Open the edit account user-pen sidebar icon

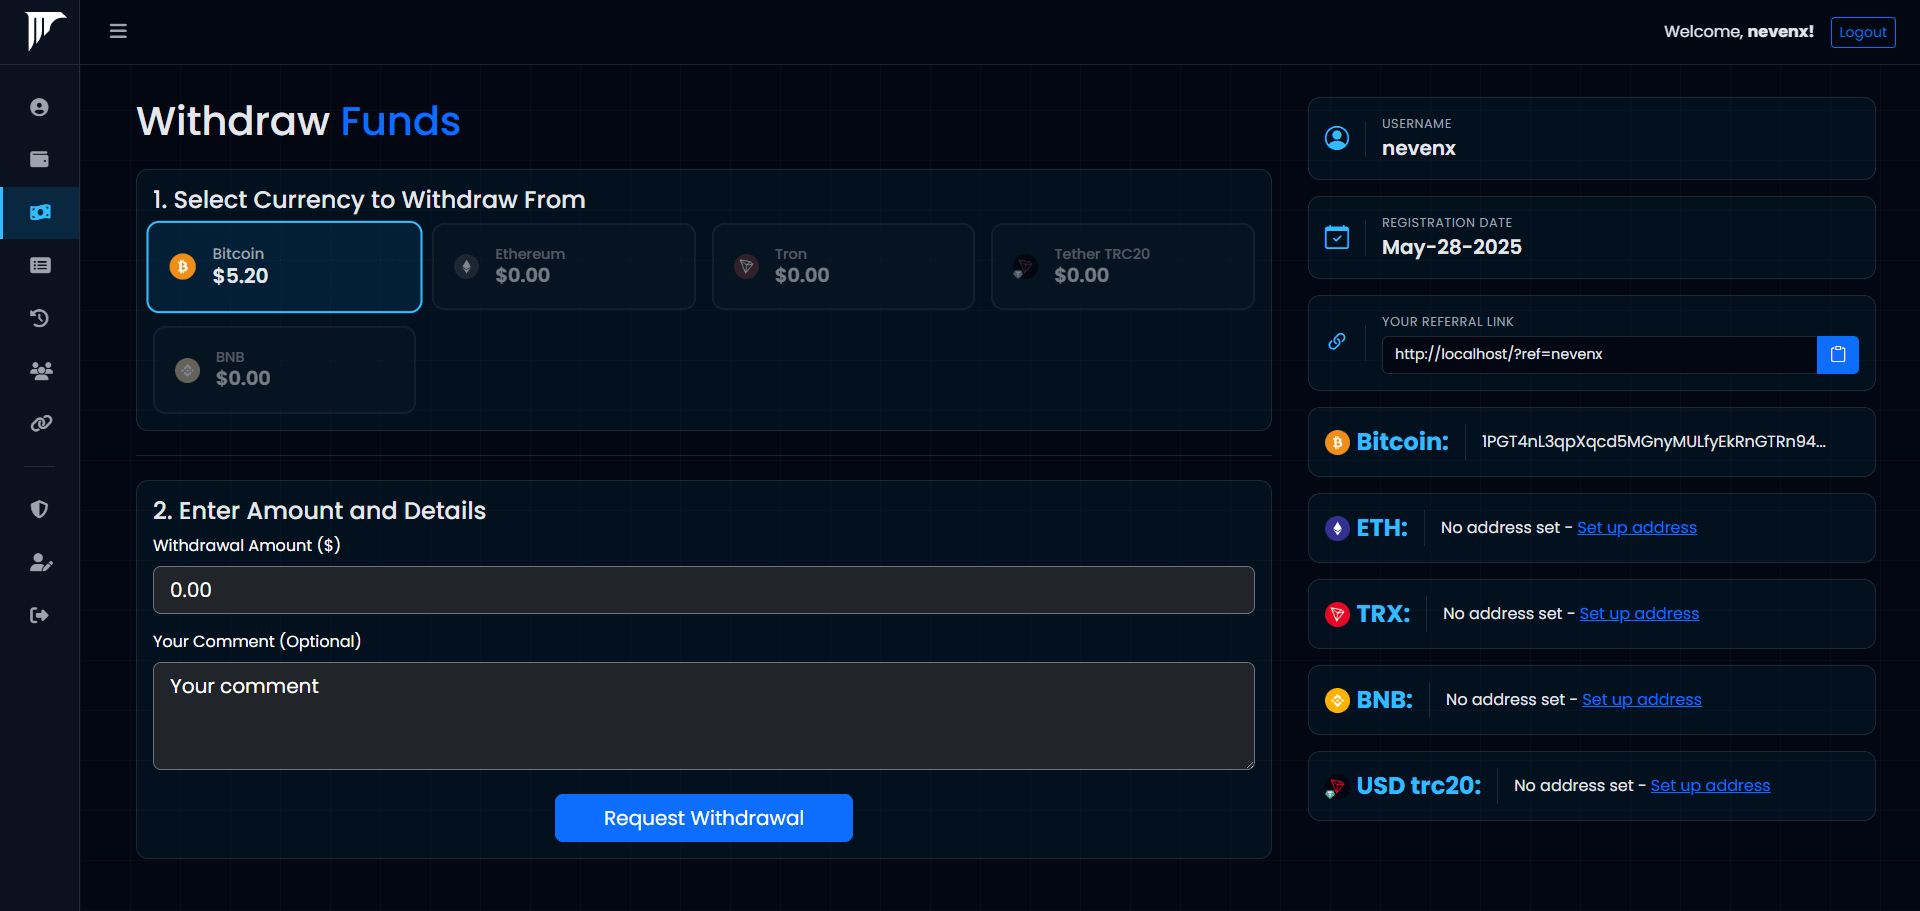(x=41, y=562)
